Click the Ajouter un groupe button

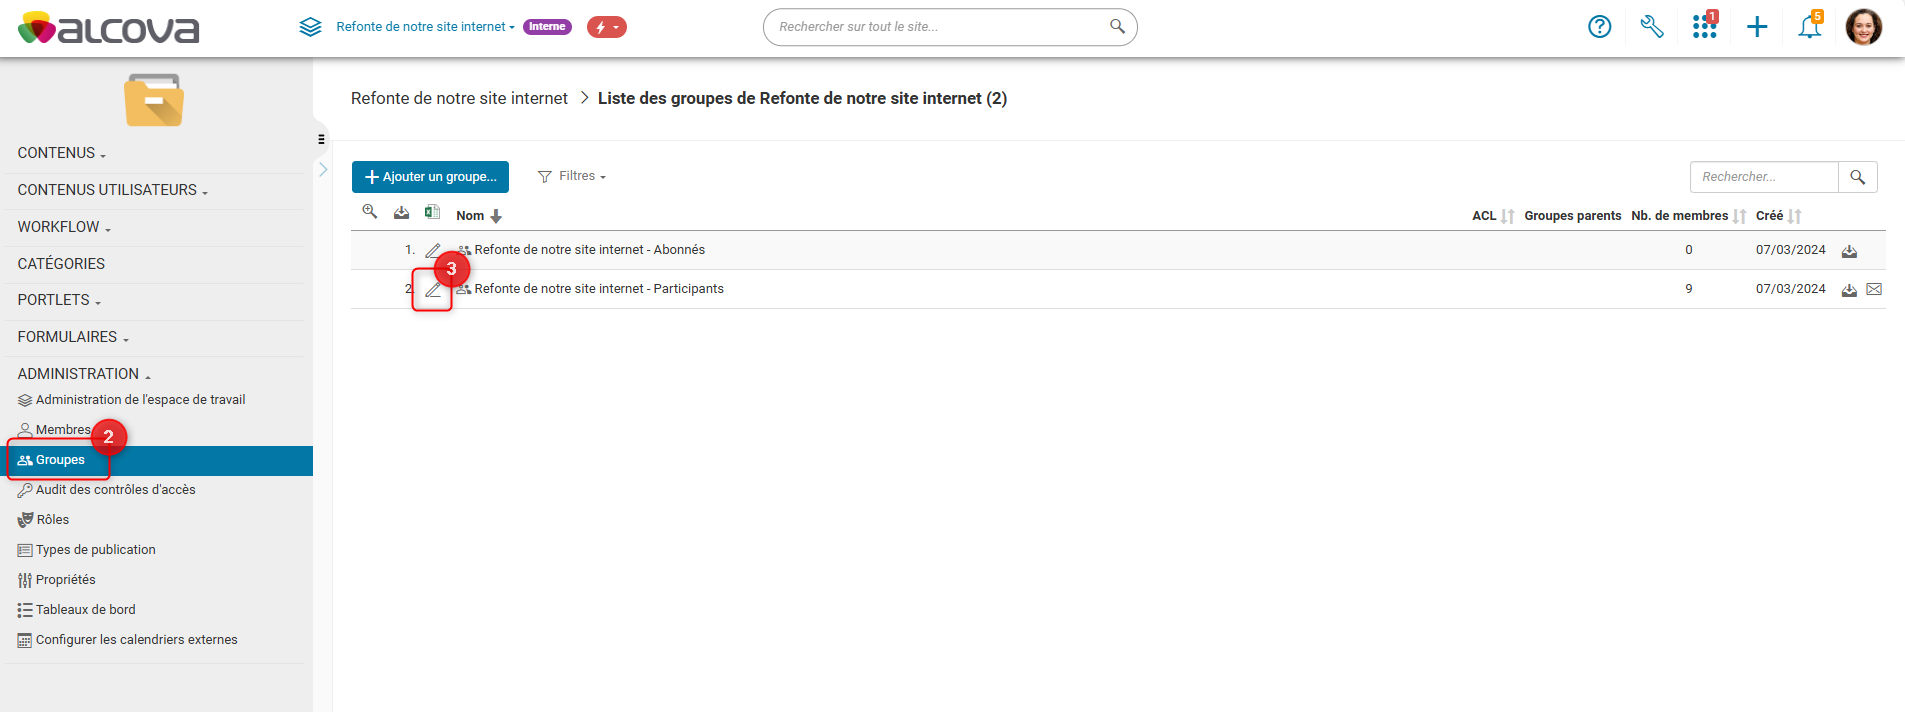(x=430, y=177)
